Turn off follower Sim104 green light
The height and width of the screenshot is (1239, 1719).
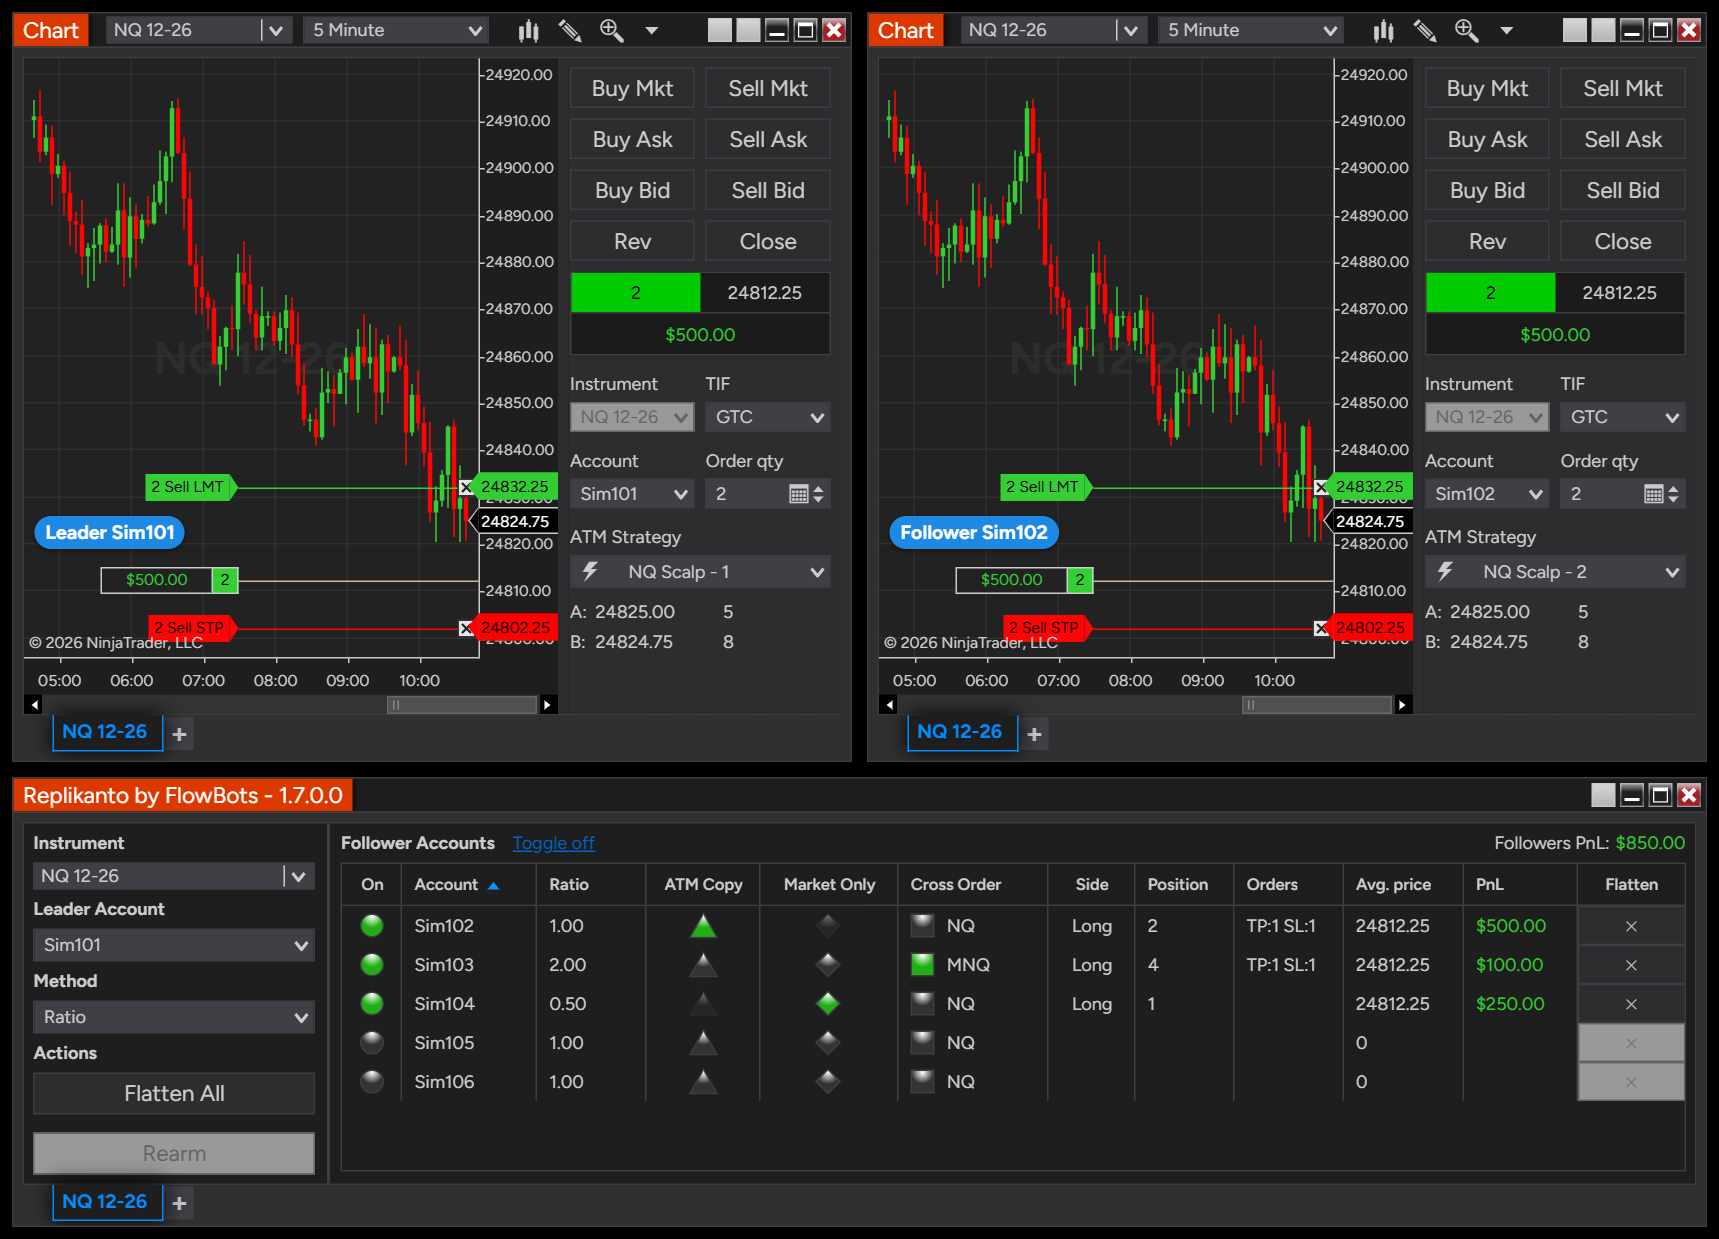point(372,1004)
